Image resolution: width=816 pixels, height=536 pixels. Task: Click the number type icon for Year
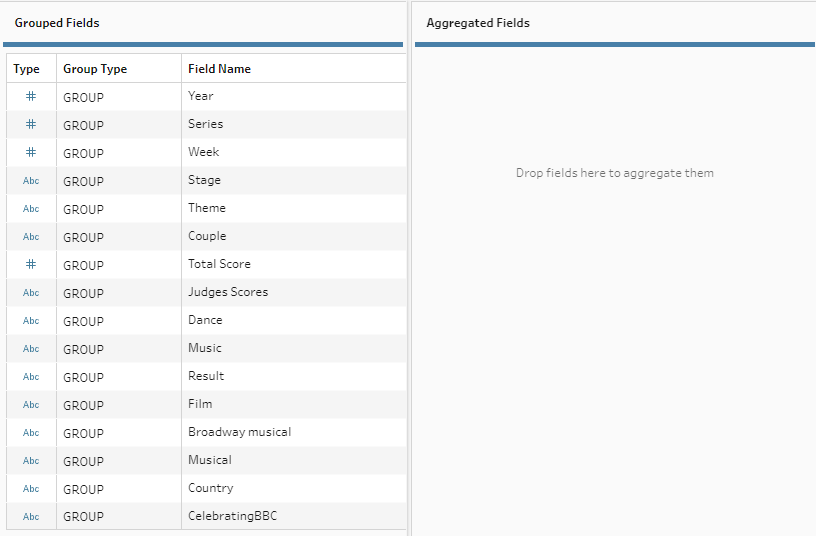click(x=30, y=97)
